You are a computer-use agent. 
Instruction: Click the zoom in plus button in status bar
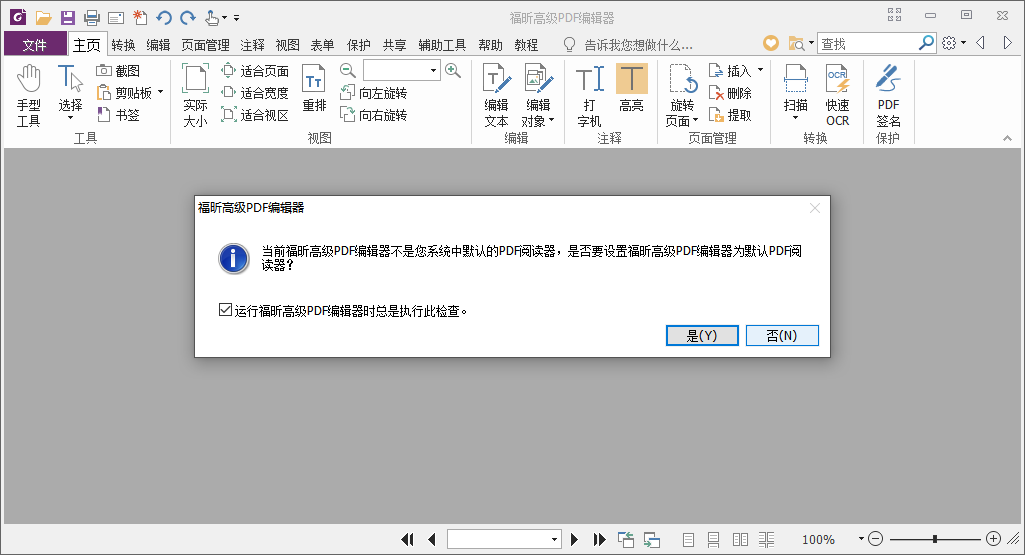tap(993, 539)
